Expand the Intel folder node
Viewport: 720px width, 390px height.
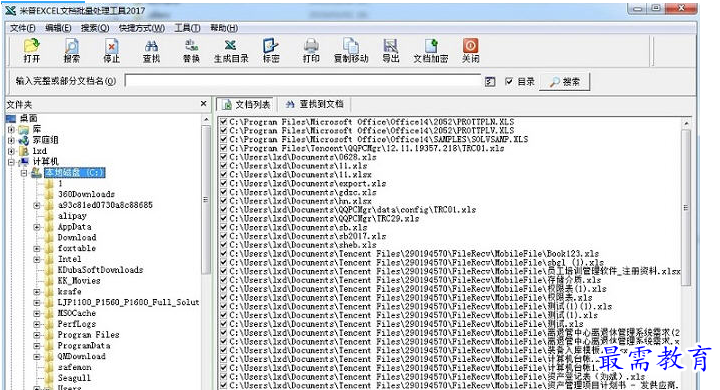coord(37,259)
